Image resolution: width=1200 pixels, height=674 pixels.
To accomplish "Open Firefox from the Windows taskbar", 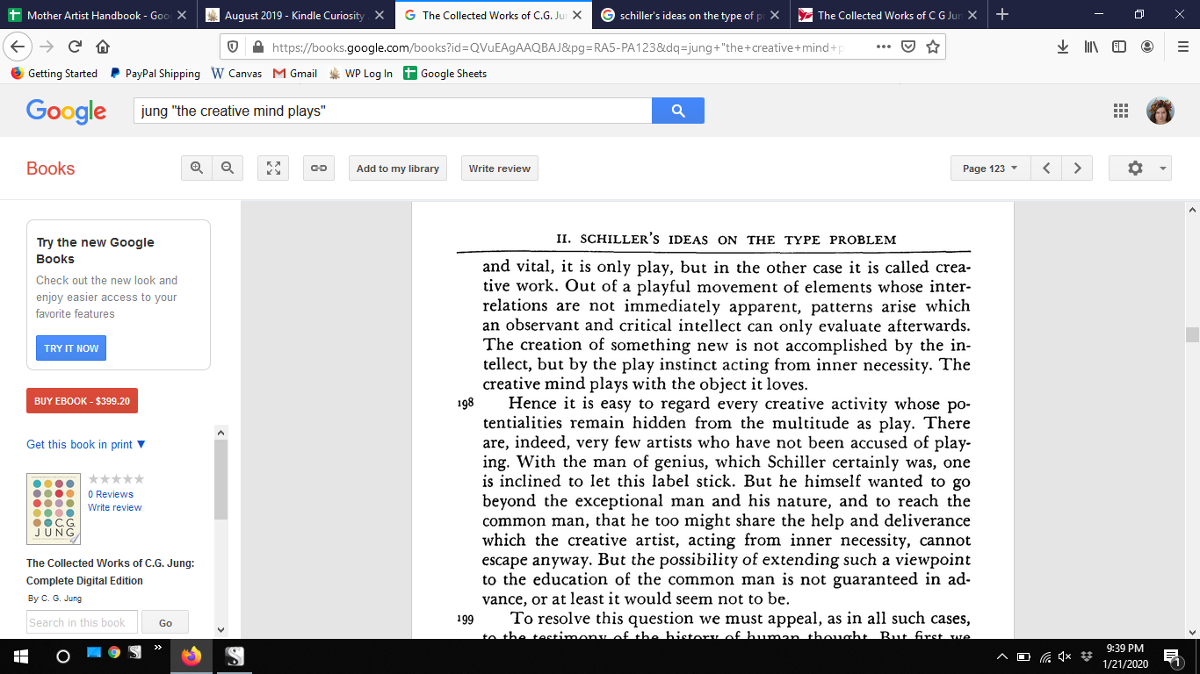I will [190, 656].
